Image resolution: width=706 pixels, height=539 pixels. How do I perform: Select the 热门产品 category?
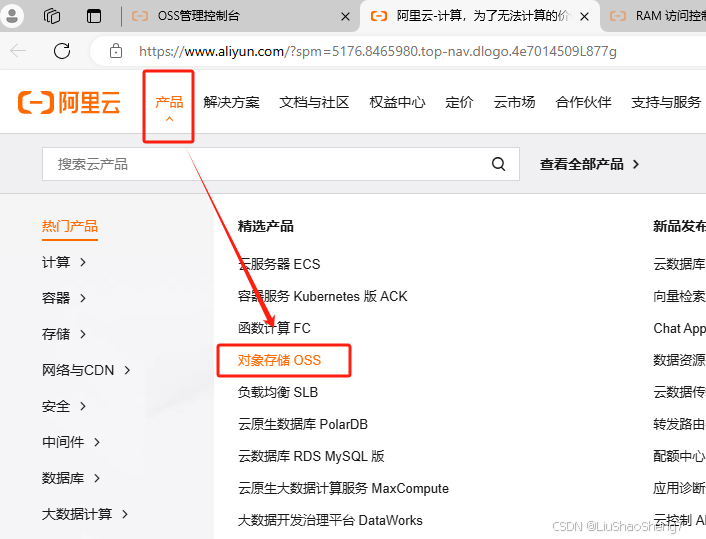coord(70,226)
